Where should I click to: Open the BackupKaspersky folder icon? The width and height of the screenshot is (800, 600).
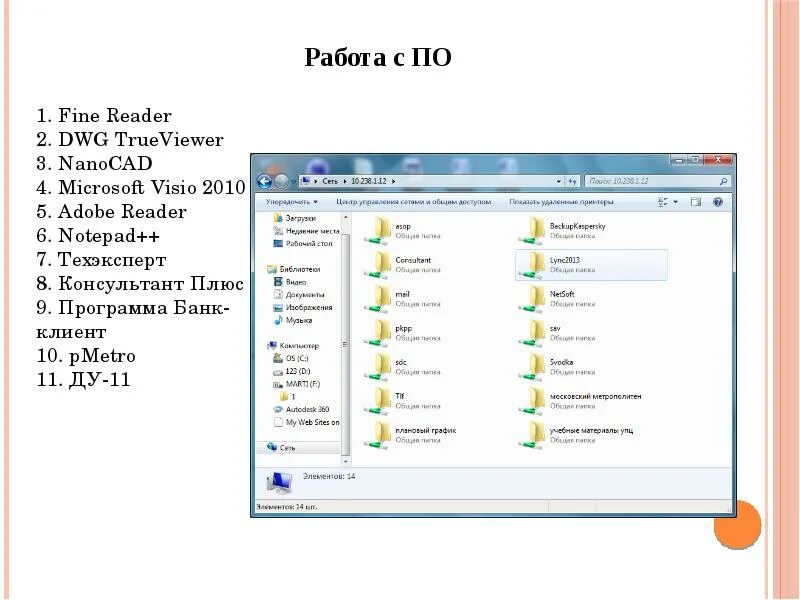(x=533, y=231)
